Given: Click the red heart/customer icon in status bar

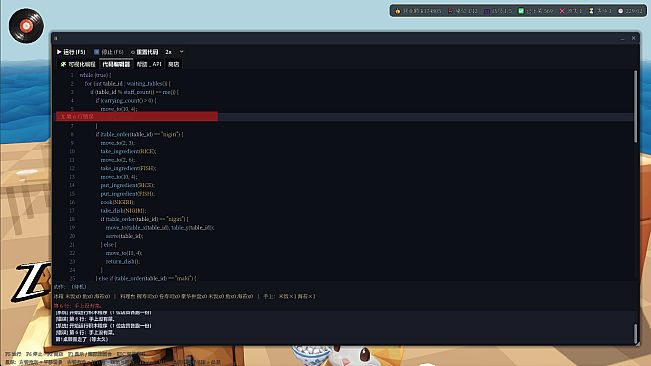Looking at the screenshot, I should 450,11.
